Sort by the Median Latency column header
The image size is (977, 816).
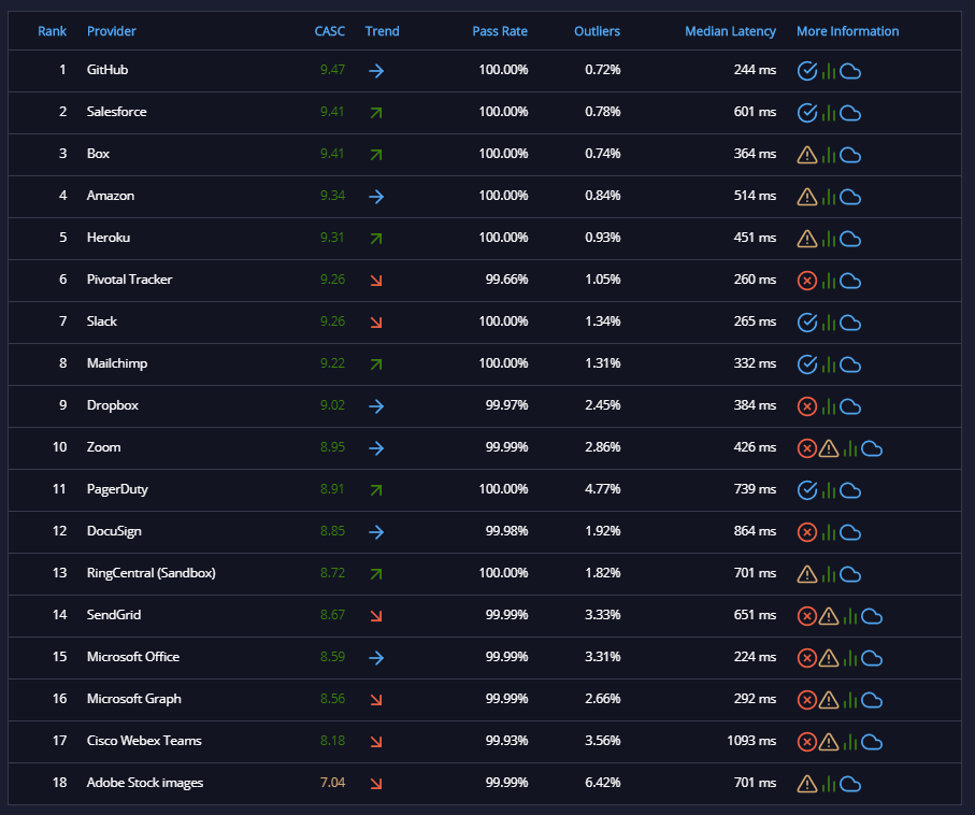tap(730, 31)
